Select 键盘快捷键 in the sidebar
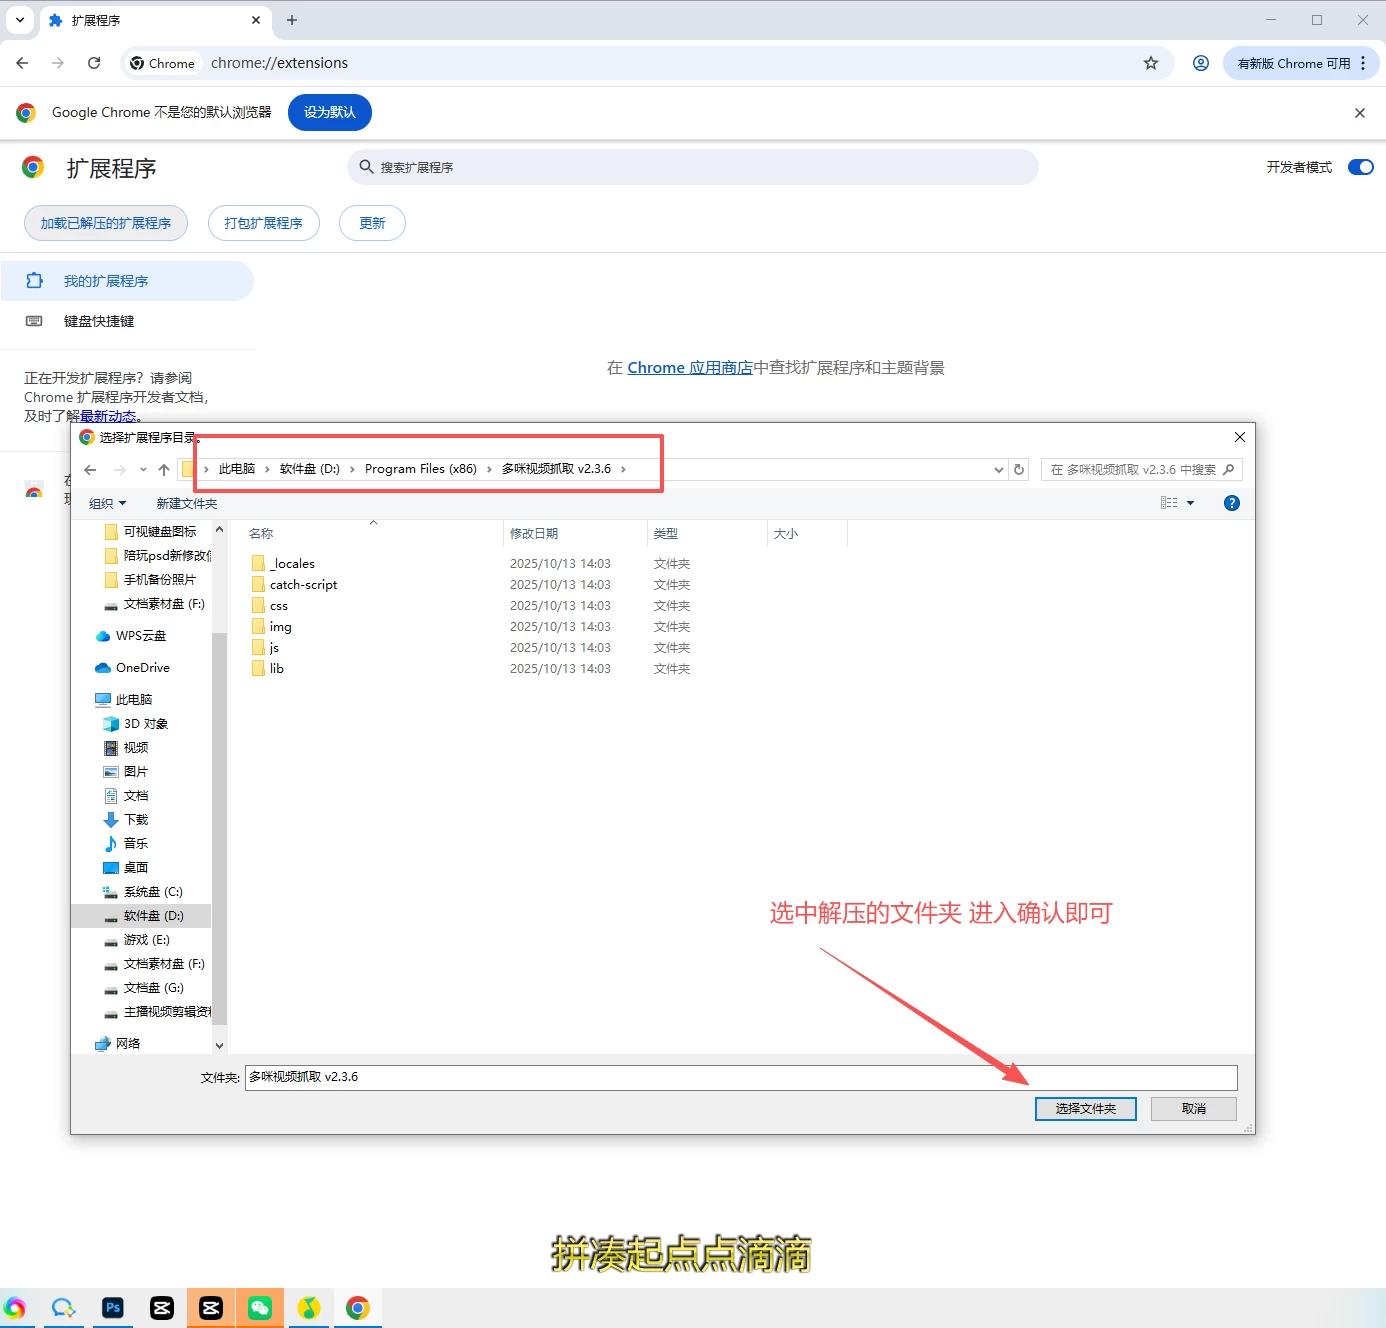Viewport: 1386px width, 1328px height. pos(98,321)
